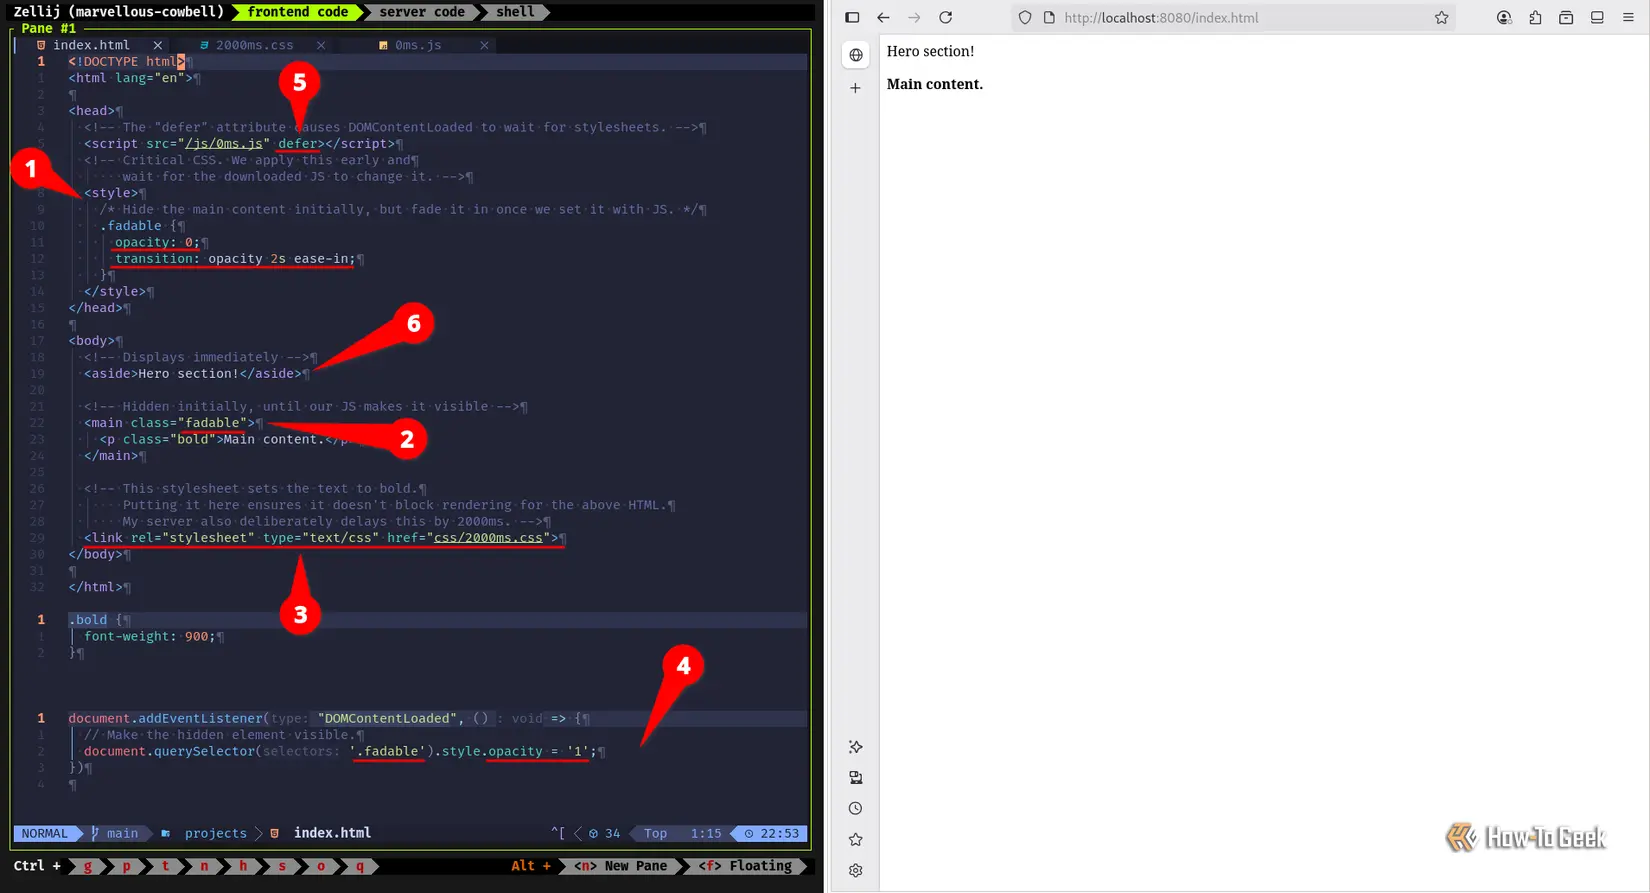Close the index.html editor tab
Image resolution: width=1650 pixels, height=893 pixels.
(158, 45)
